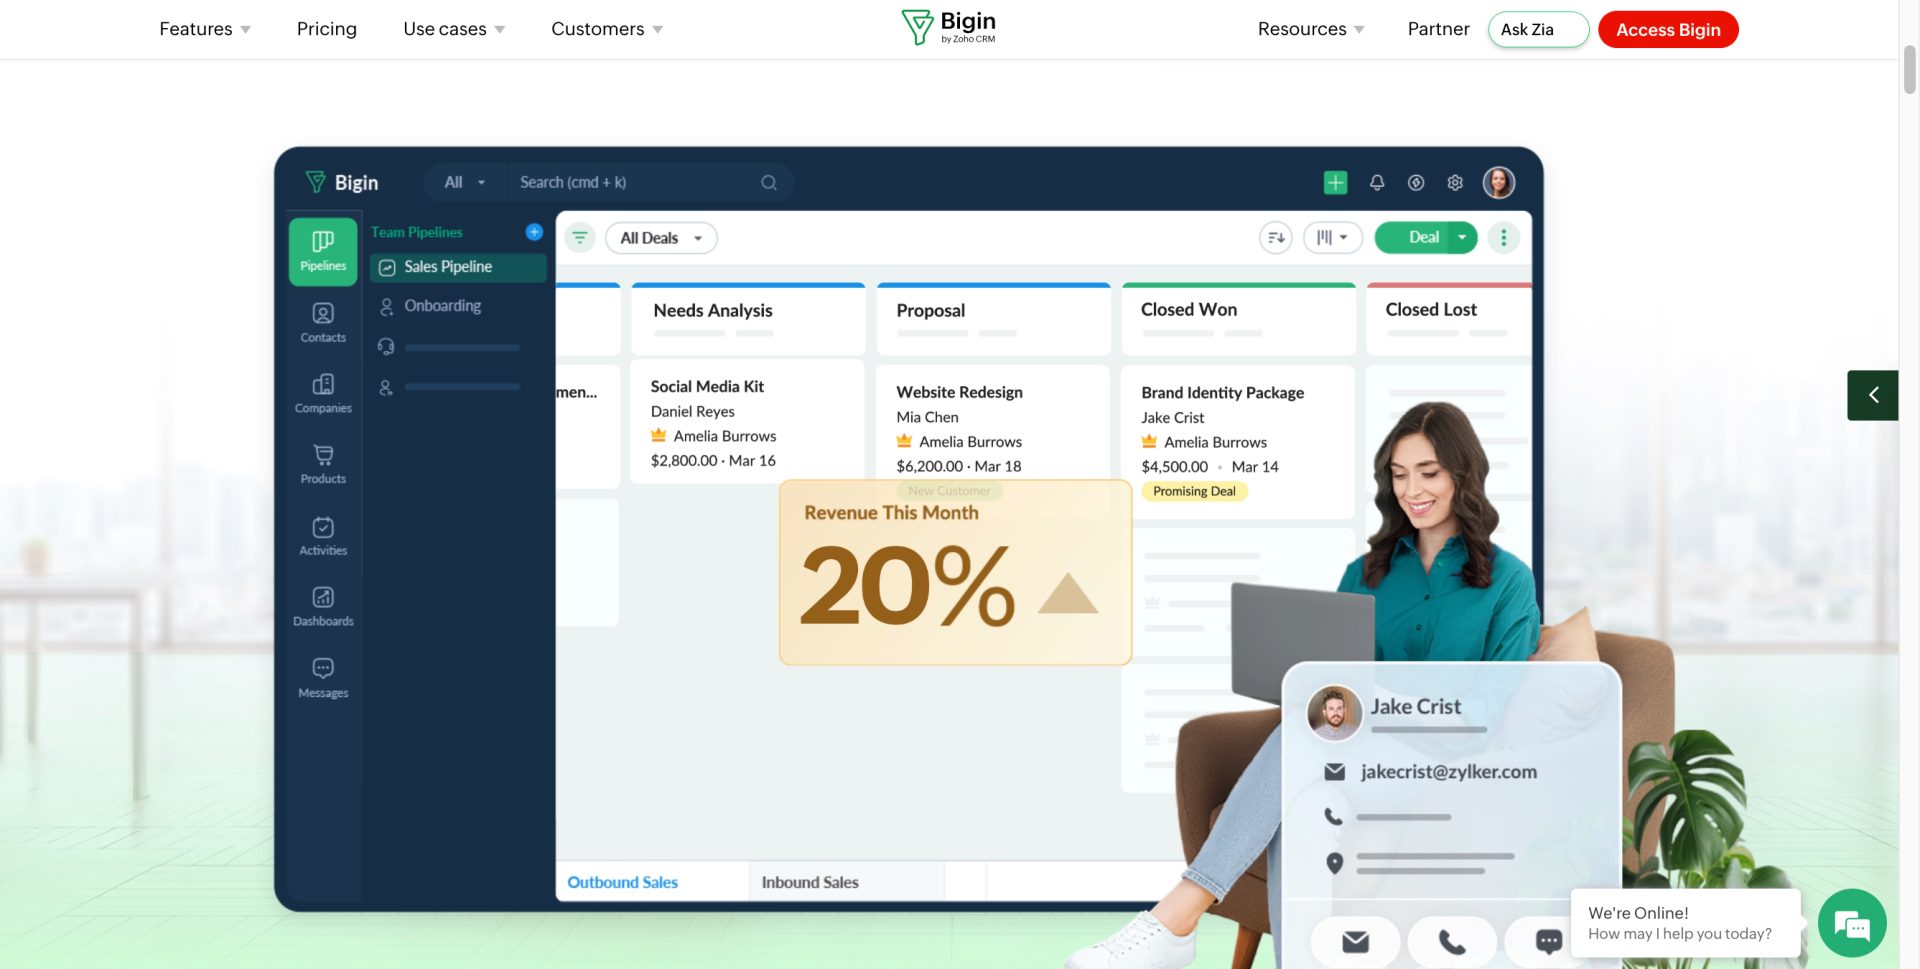
Task: Open the live chat bubble icon
Action: [x=1852, y=924]
